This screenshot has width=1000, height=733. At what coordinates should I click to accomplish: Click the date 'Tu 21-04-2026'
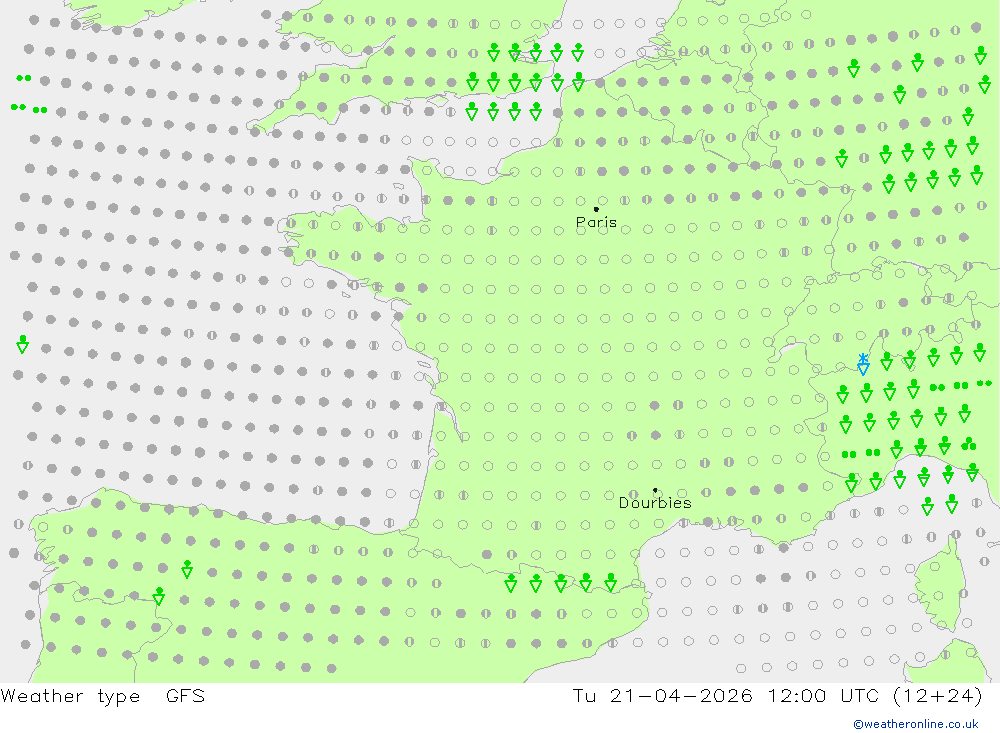[x=662, y=695]
